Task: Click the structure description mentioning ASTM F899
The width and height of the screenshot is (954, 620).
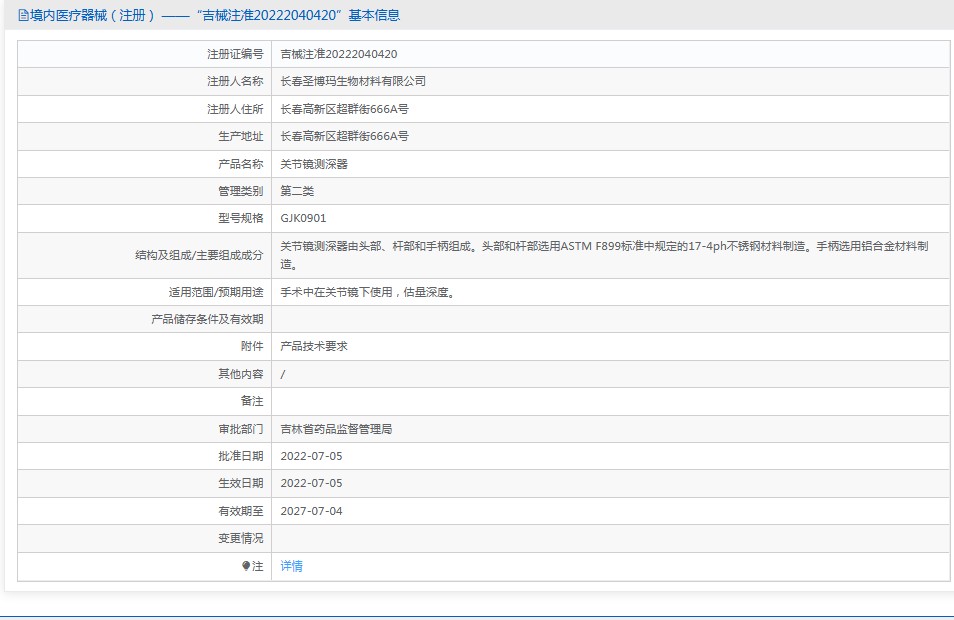Action: pyautogui.click(x=604, y=255)
